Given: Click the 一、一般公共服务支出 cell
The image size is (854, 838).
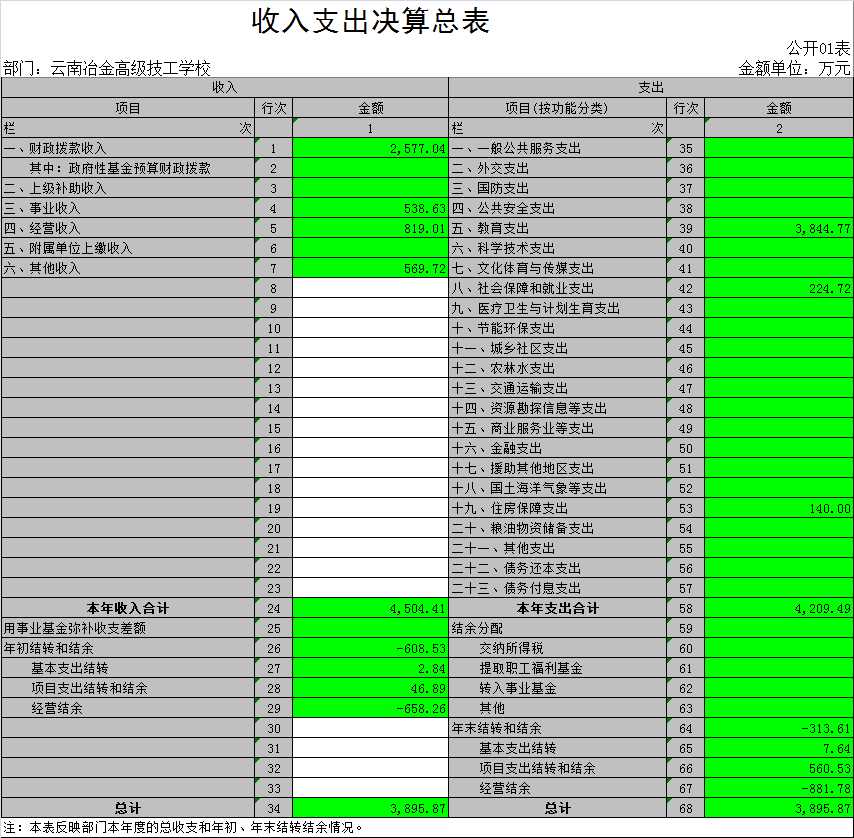Looking at the screenshot, I should coord(558,148).
